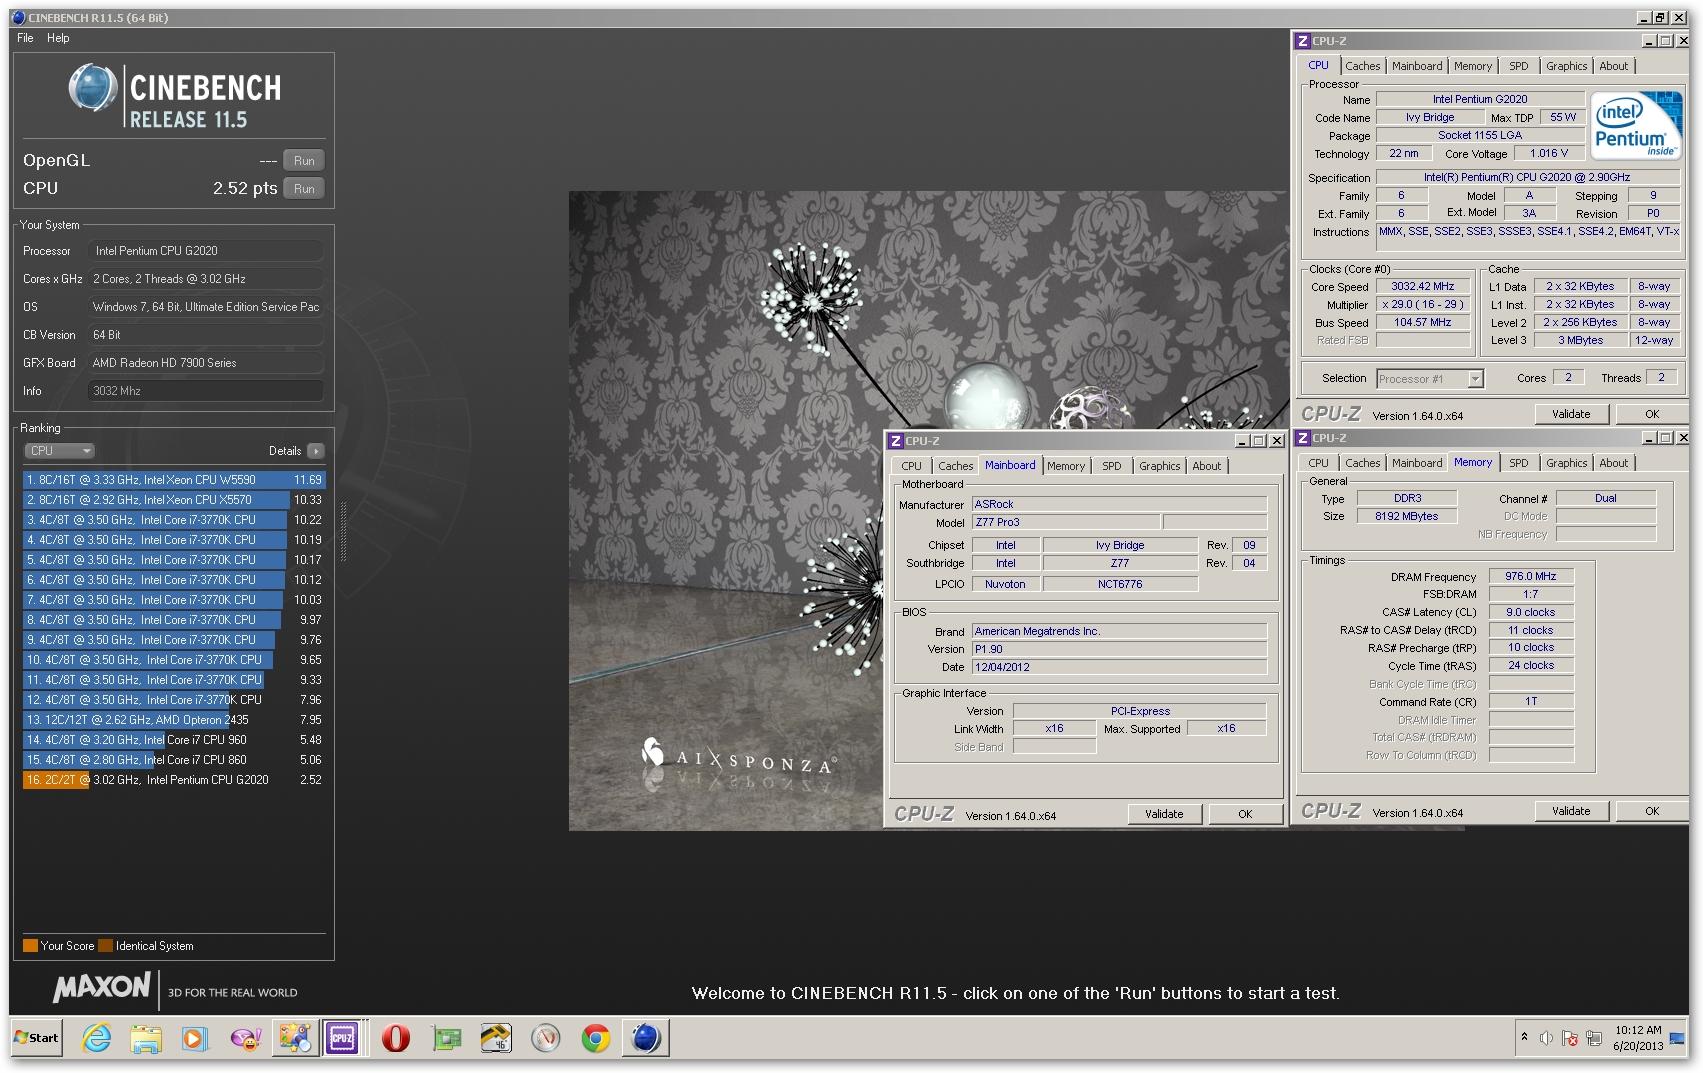Switch to Cinebench sphere taskbar button

[646, 1038]
